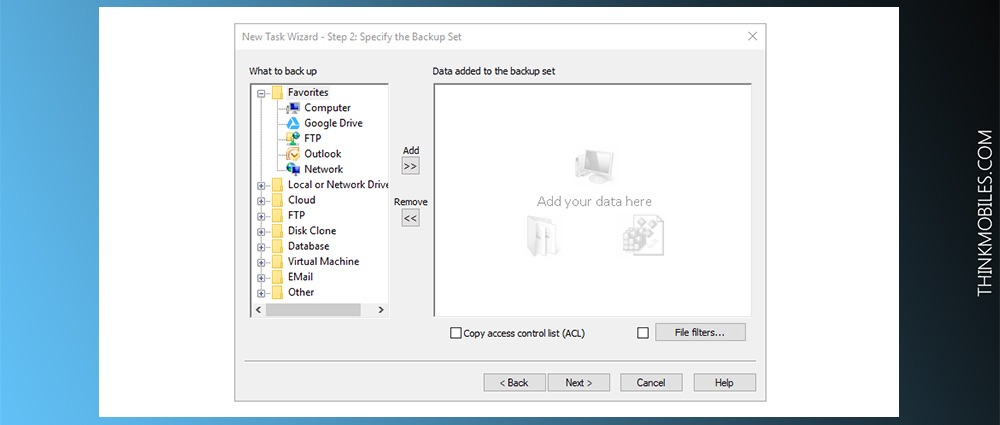The image size is (1000, 425).
Task: Expand the Other node
Action: click(261, 294)
